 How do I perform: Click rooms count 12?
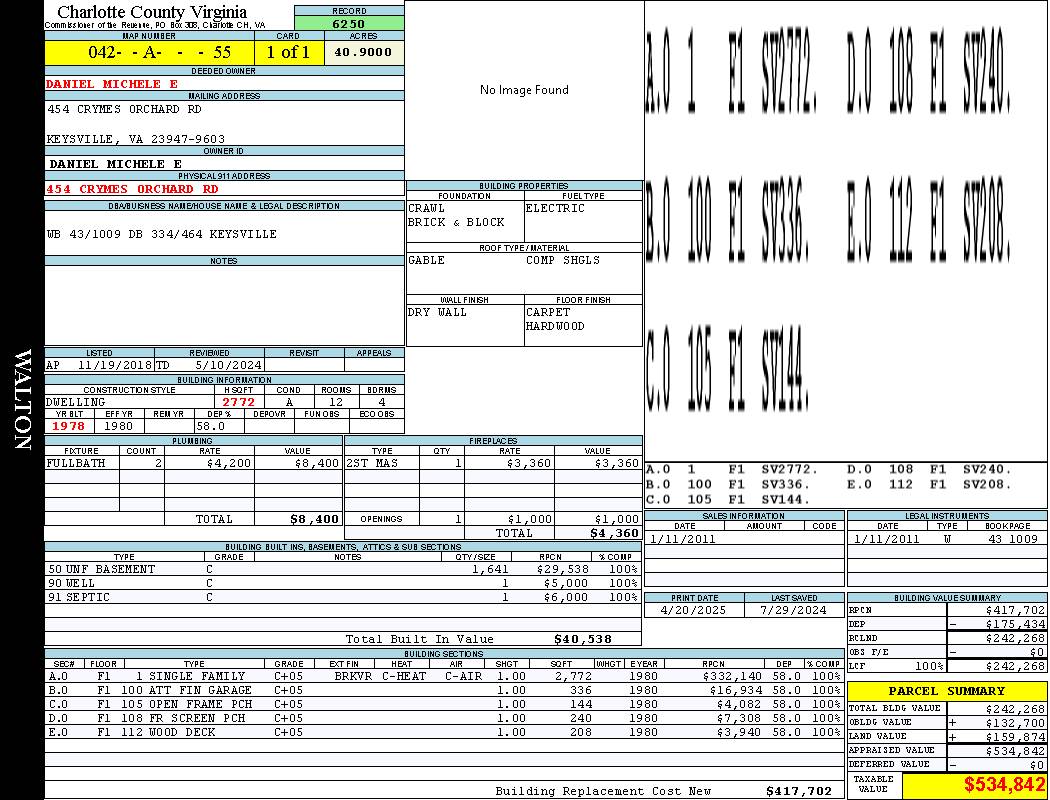[x=336, y=402]
